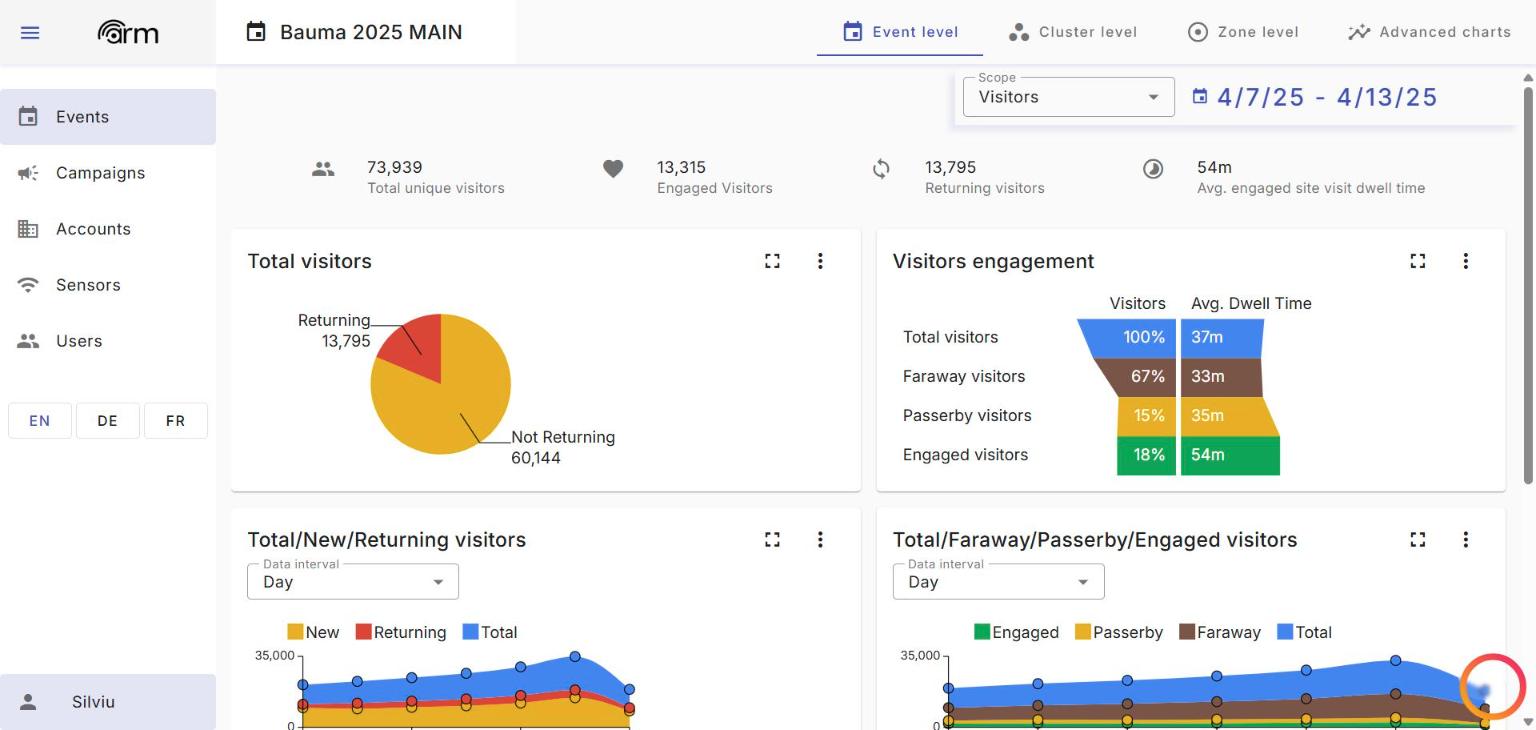
Task: Open Total visitors chart options menu
Action: [x=820, y=261]
